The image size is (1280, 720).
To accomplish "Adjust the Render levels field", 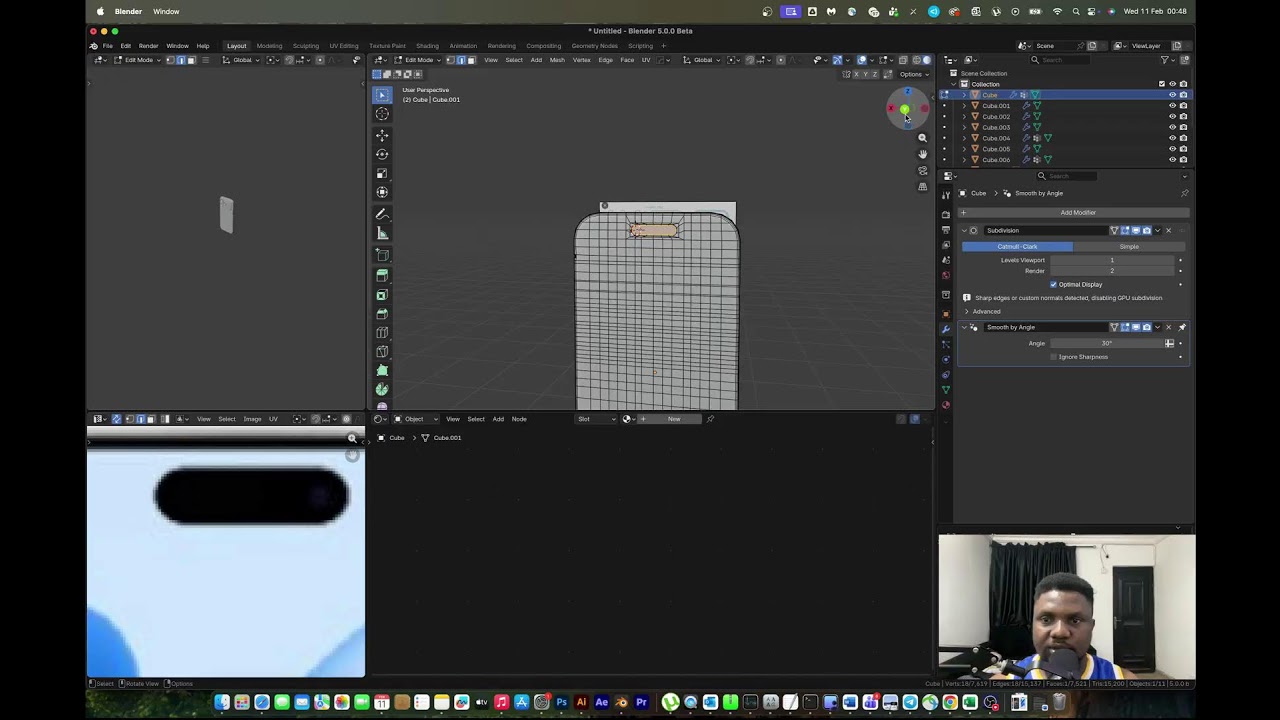I will coord(1111,271).
